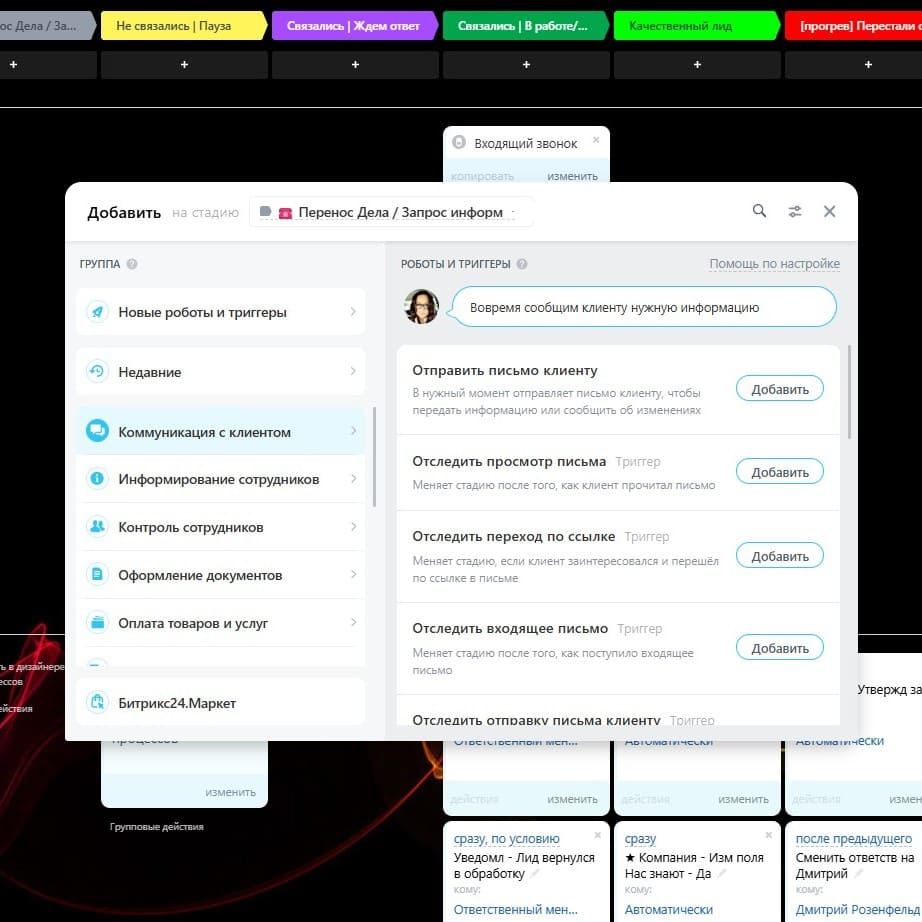Click the group list vertical scrollbar
Screen dimensions: 922x922
375,457
